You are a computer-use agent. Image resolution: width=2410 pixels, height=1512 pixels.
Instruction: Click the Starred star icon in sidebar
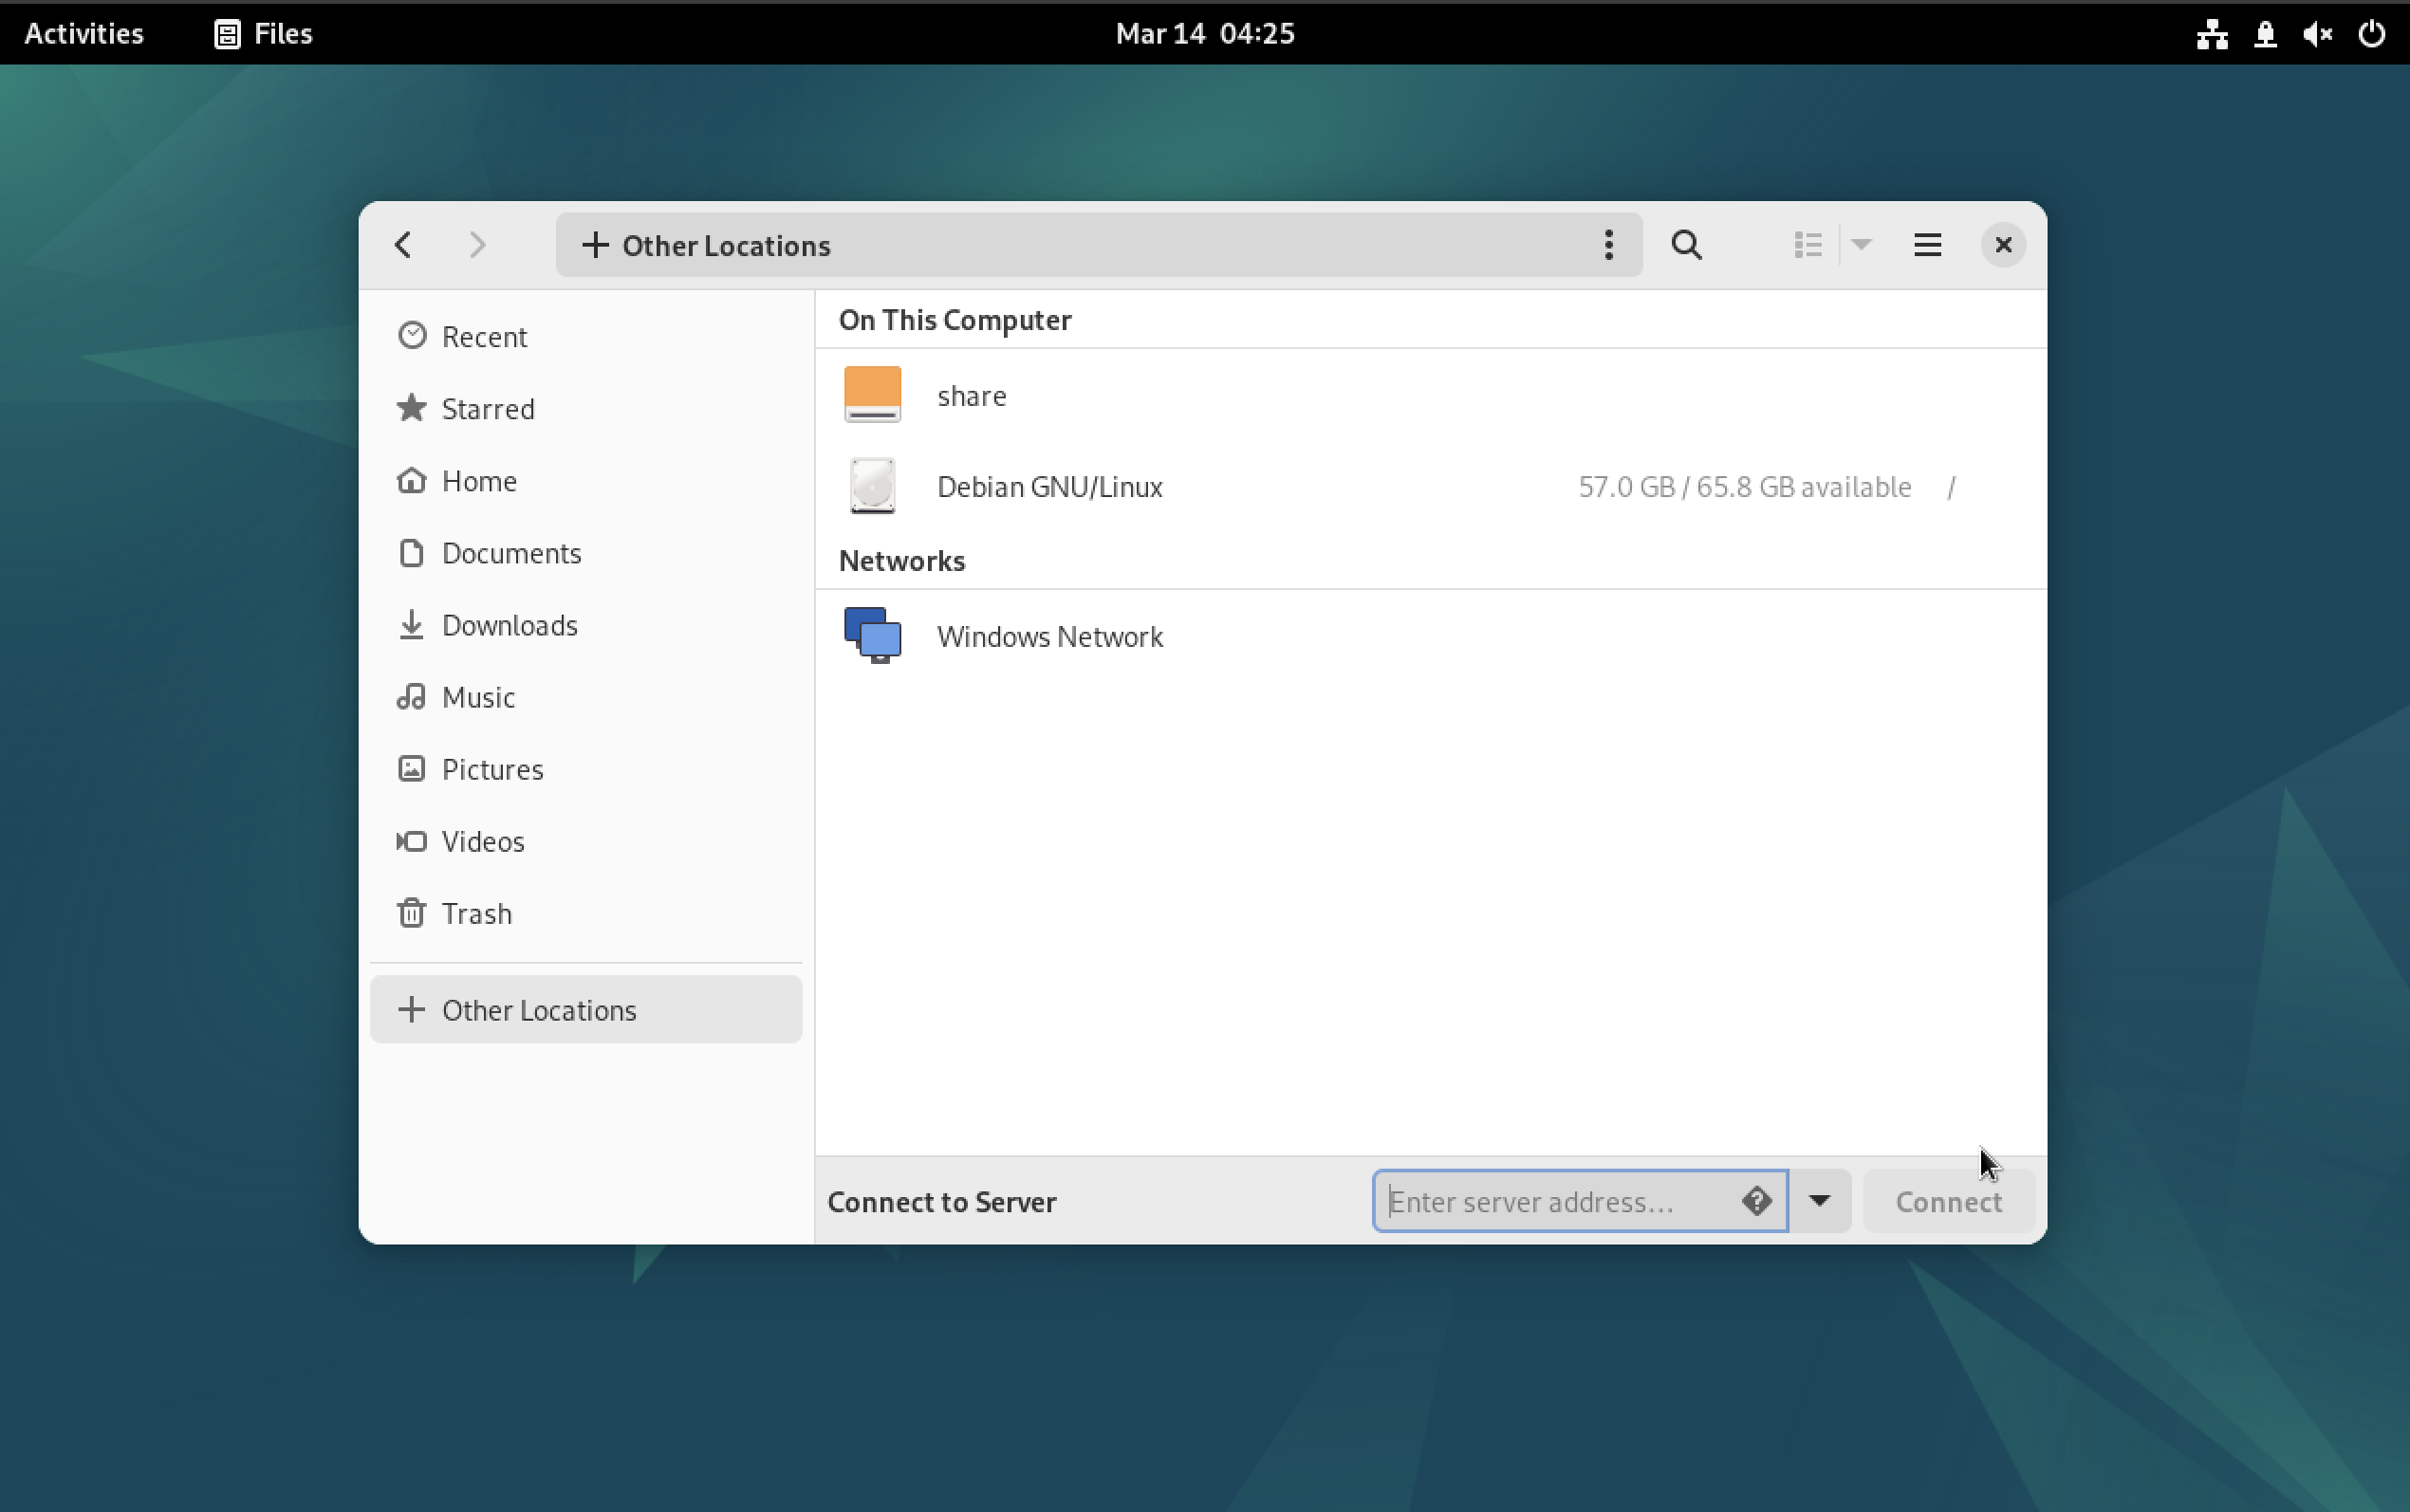click(411, 407)
